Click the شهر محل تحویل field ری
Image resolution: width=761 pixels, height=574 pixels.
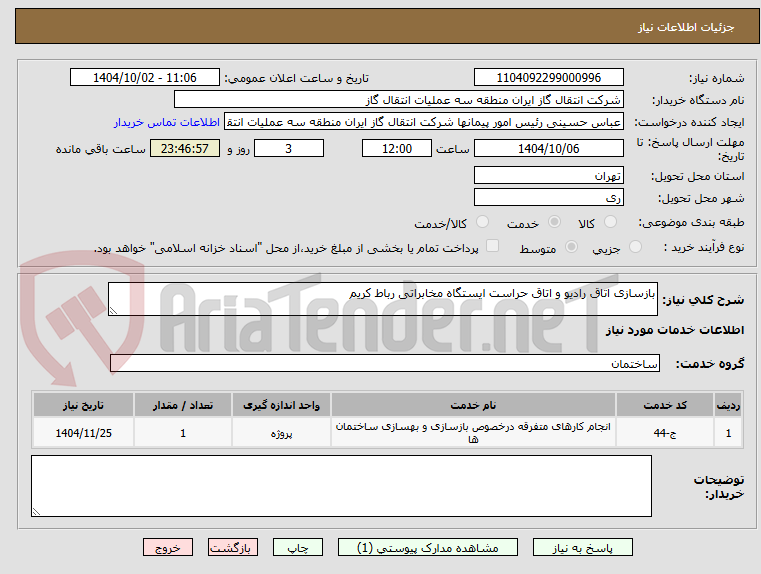(548, 197)
